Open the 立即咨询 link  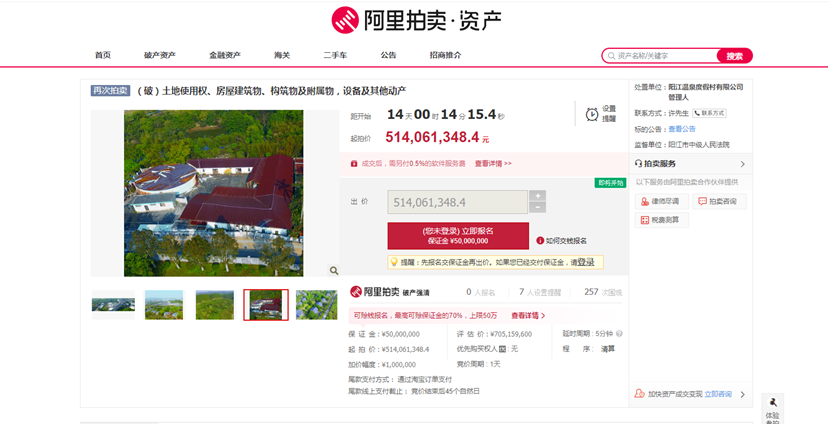point(718,394)
